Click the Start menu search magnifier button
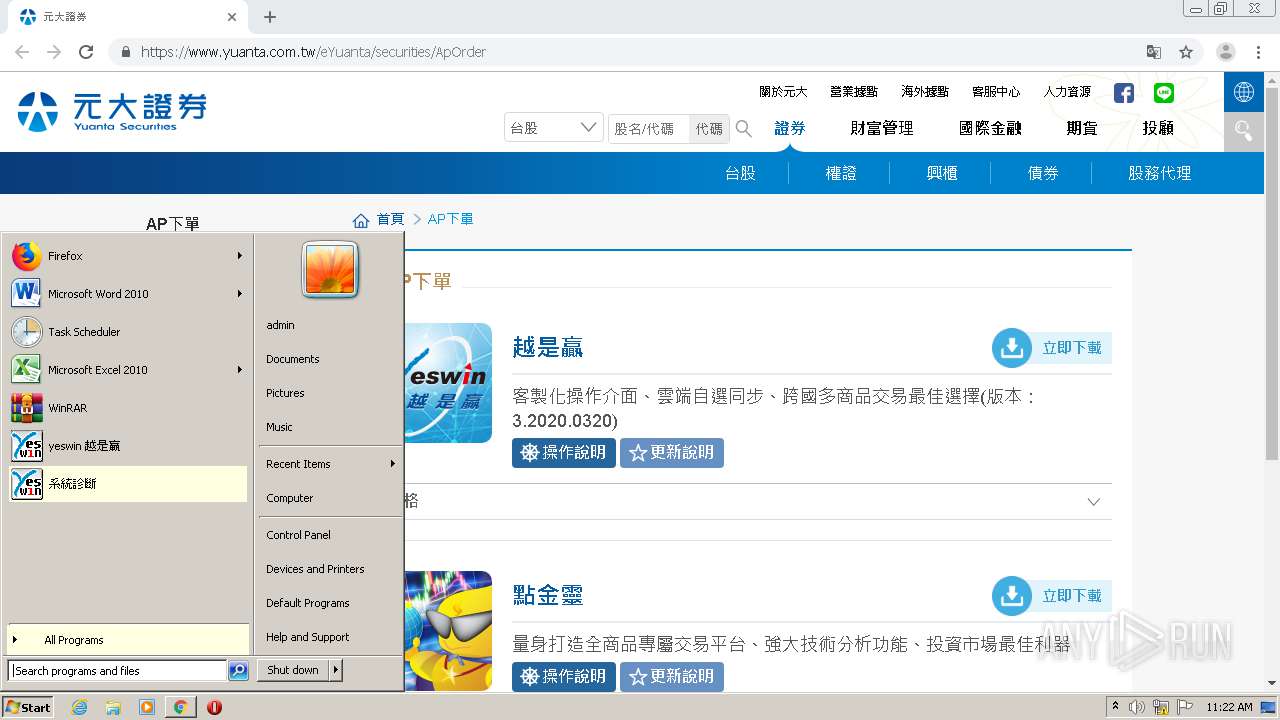The width and height of the screenshot is (1280, 720). tap(238, 671)
